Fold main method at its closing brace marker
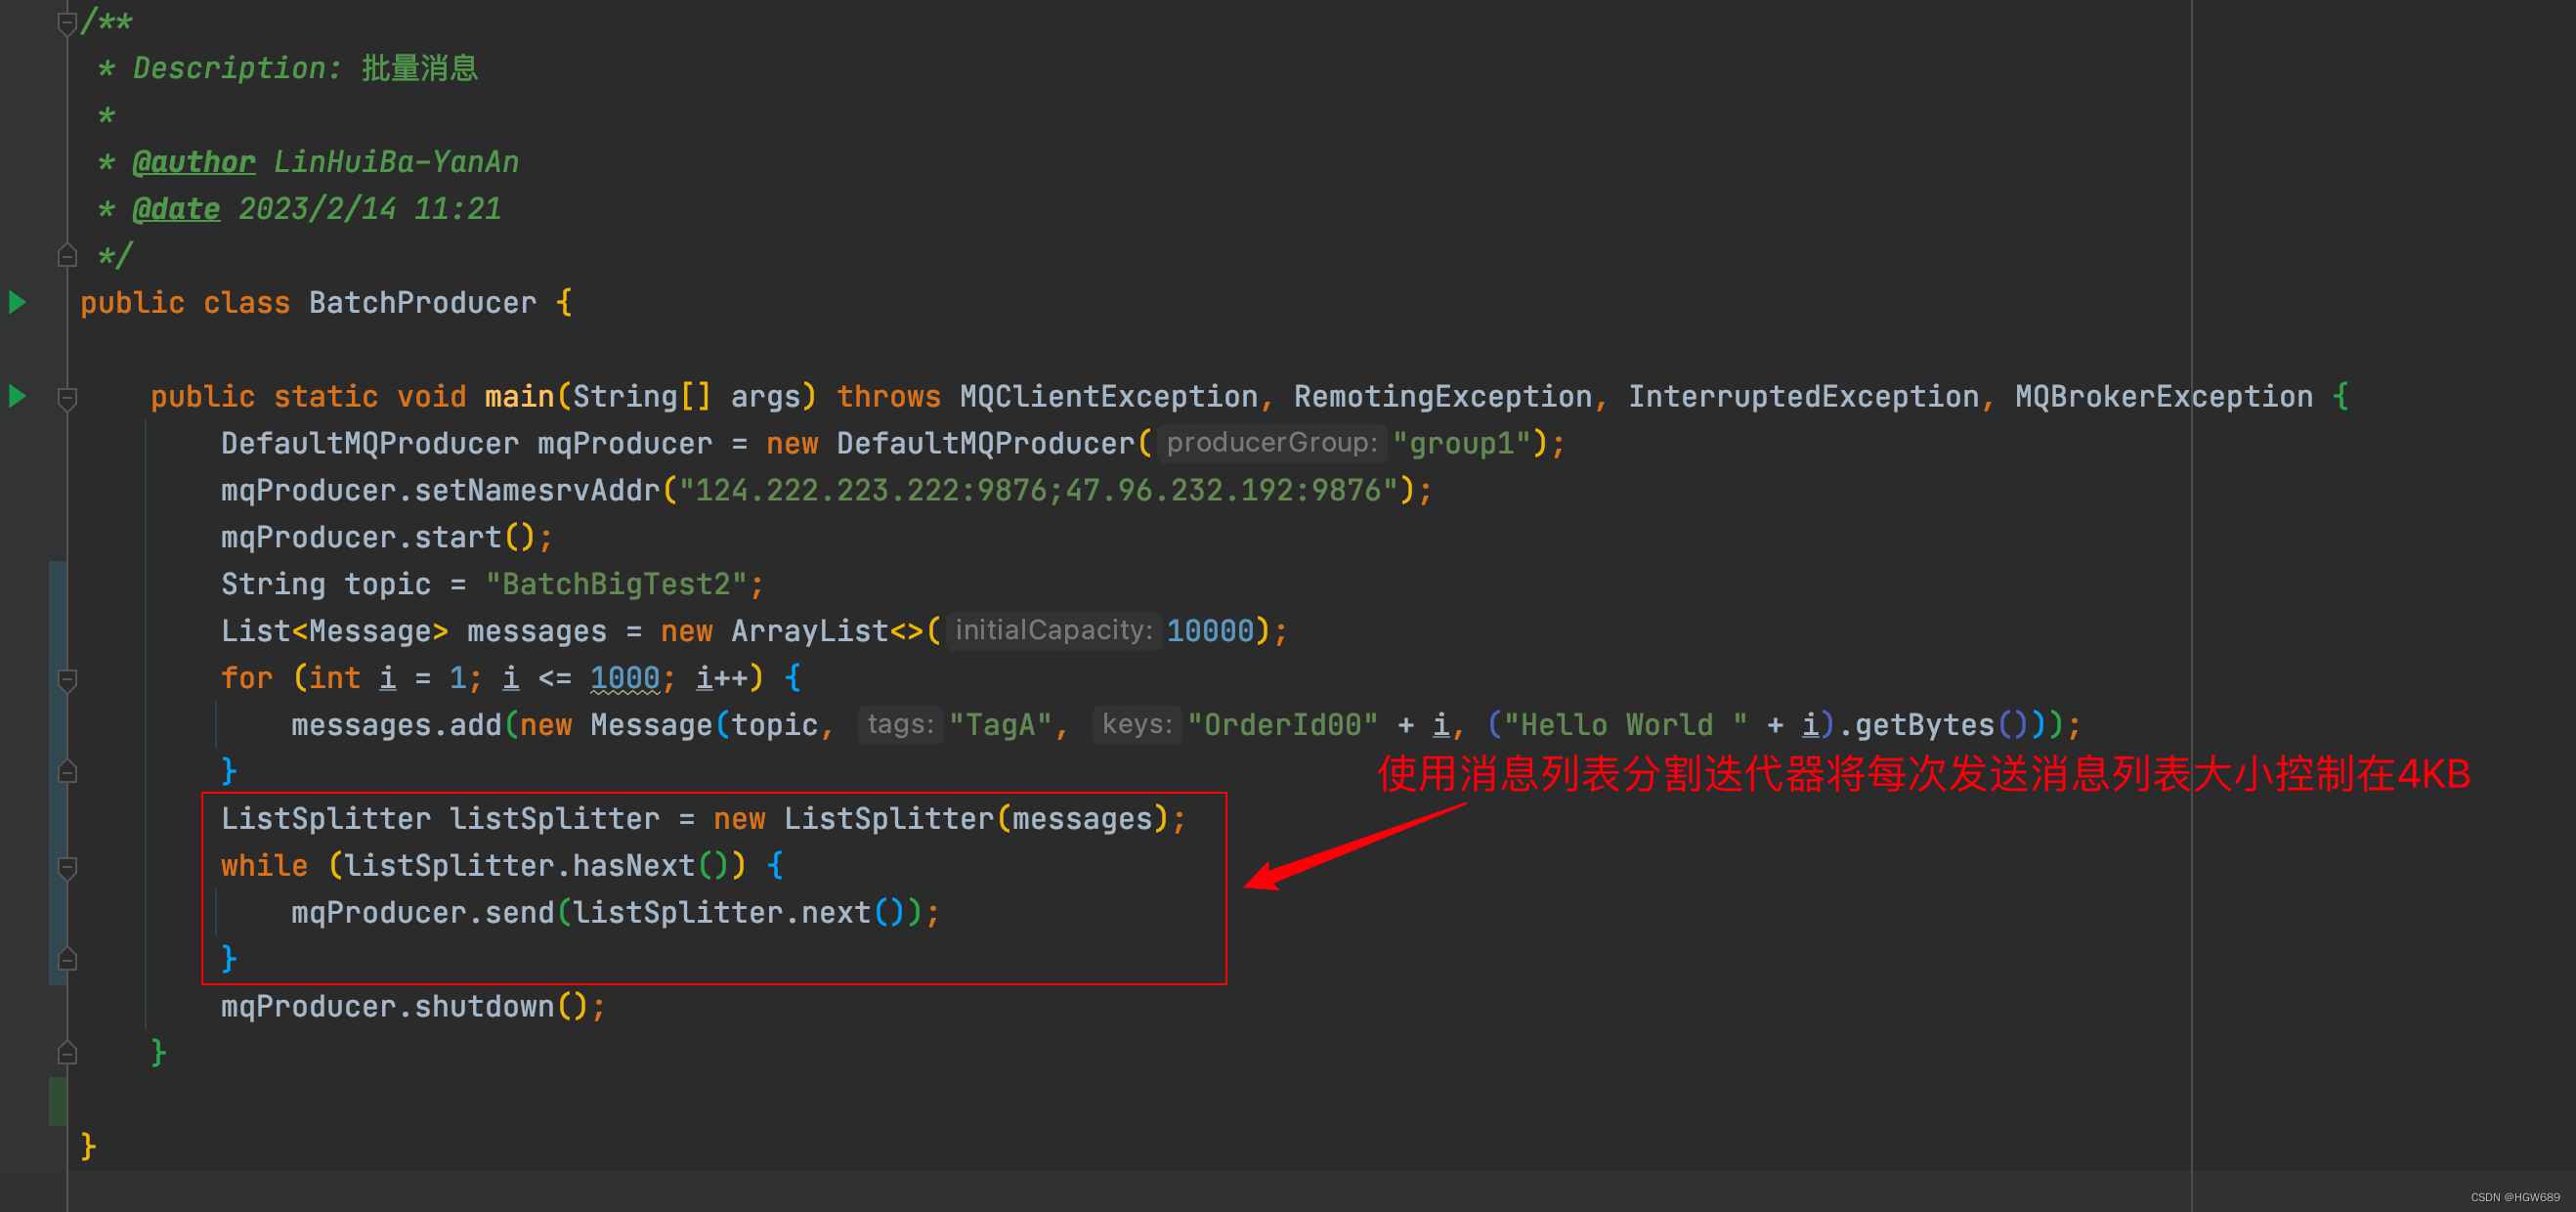This screenshot has width=2576, height=1212. coord(67,1053)
